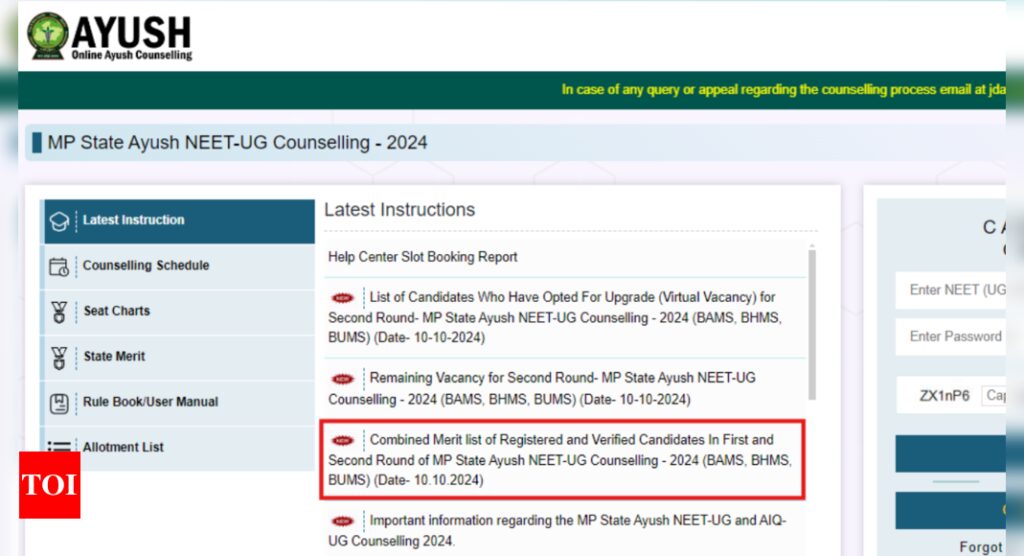Click the Latest Instructions panel heading

pyautogui.click(x=400, y=210)
